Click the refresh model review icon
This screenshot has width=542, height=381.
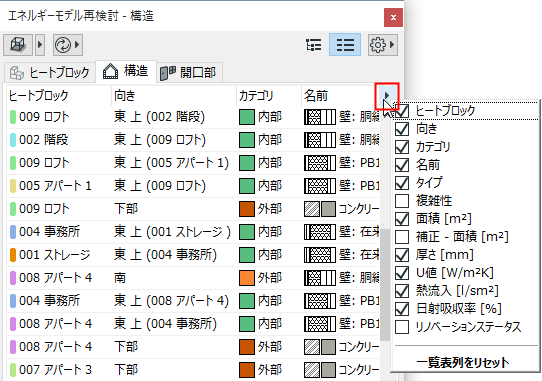[63, 45]
